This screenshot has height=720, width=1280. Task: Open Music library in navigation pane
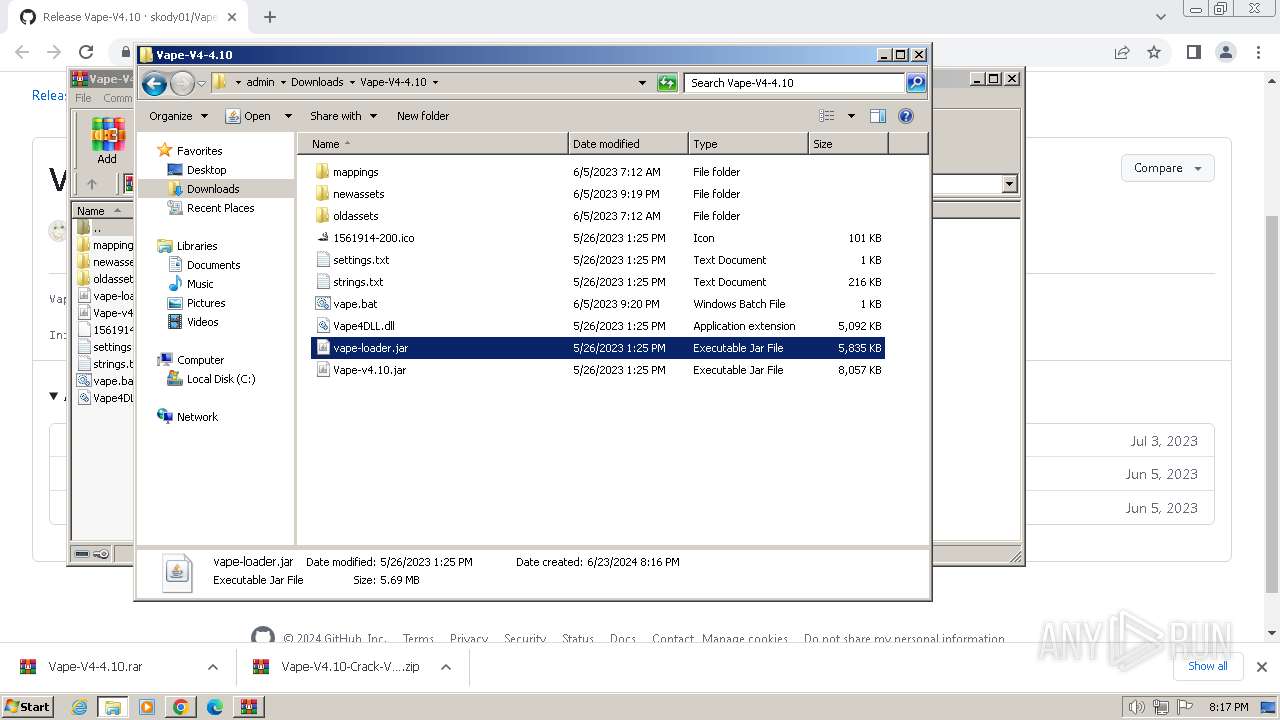[x=200, y=284]
